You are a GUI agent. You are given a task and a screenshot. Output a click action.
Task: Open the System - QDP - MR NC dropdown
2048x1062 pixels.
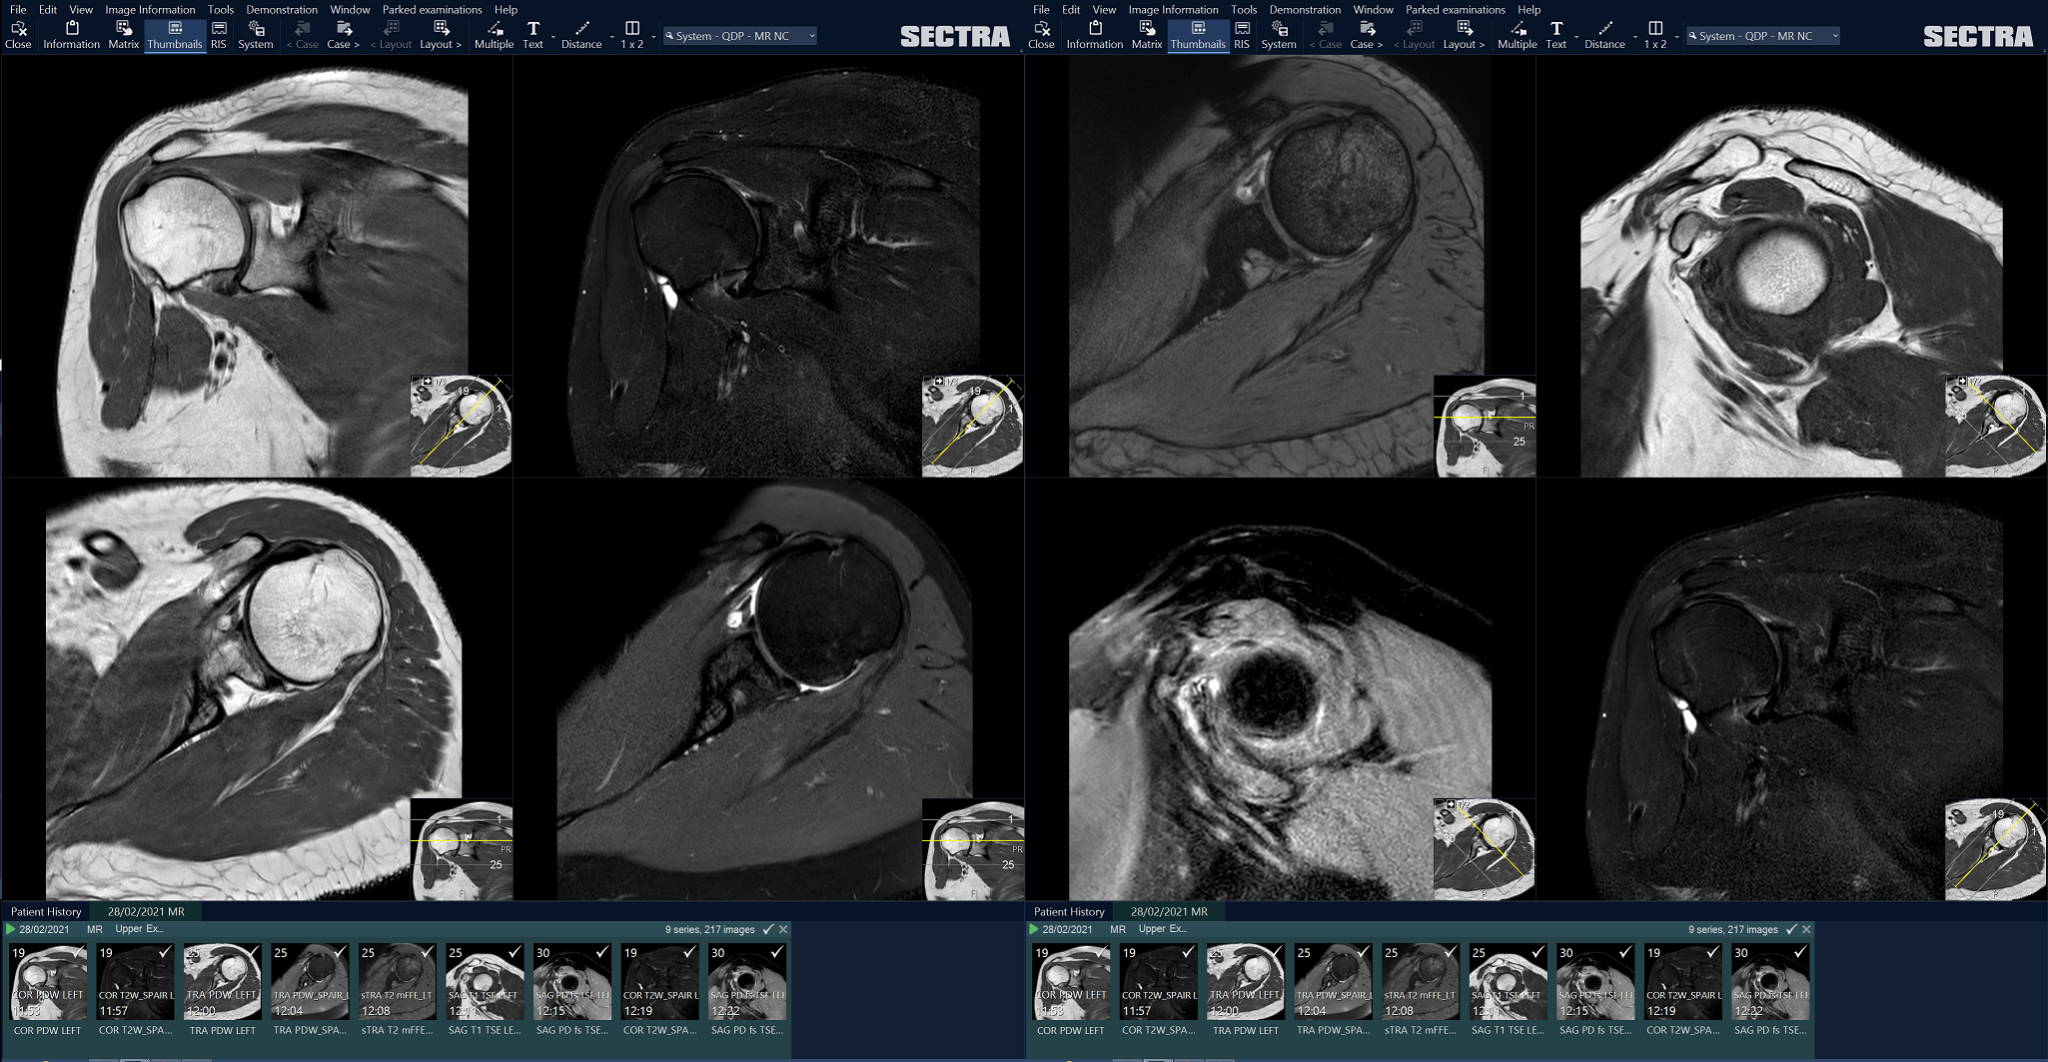[738, 35]
